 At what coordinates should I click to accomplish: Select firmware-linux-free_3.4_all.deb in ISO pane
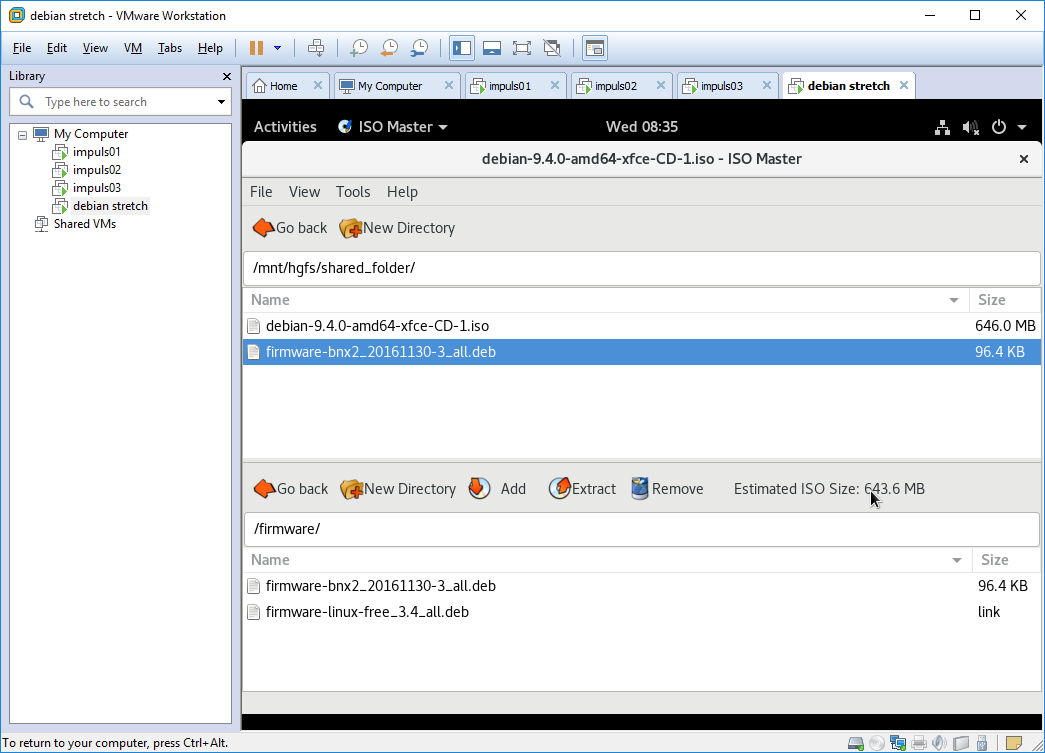(x=641, y=612)
